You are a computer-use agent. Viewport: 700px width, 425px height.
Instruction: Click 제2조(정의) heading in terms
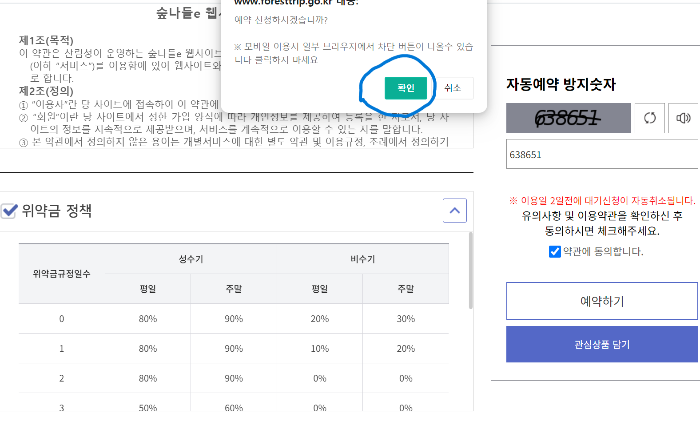point(46,91)
